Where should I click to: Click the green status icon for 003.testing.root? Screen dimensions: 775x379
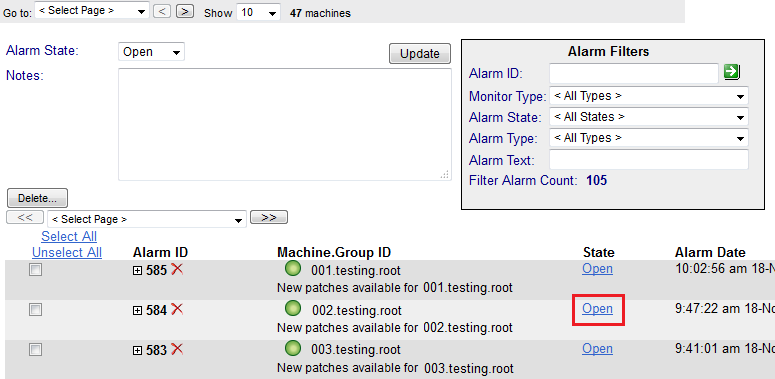point(293,349)
